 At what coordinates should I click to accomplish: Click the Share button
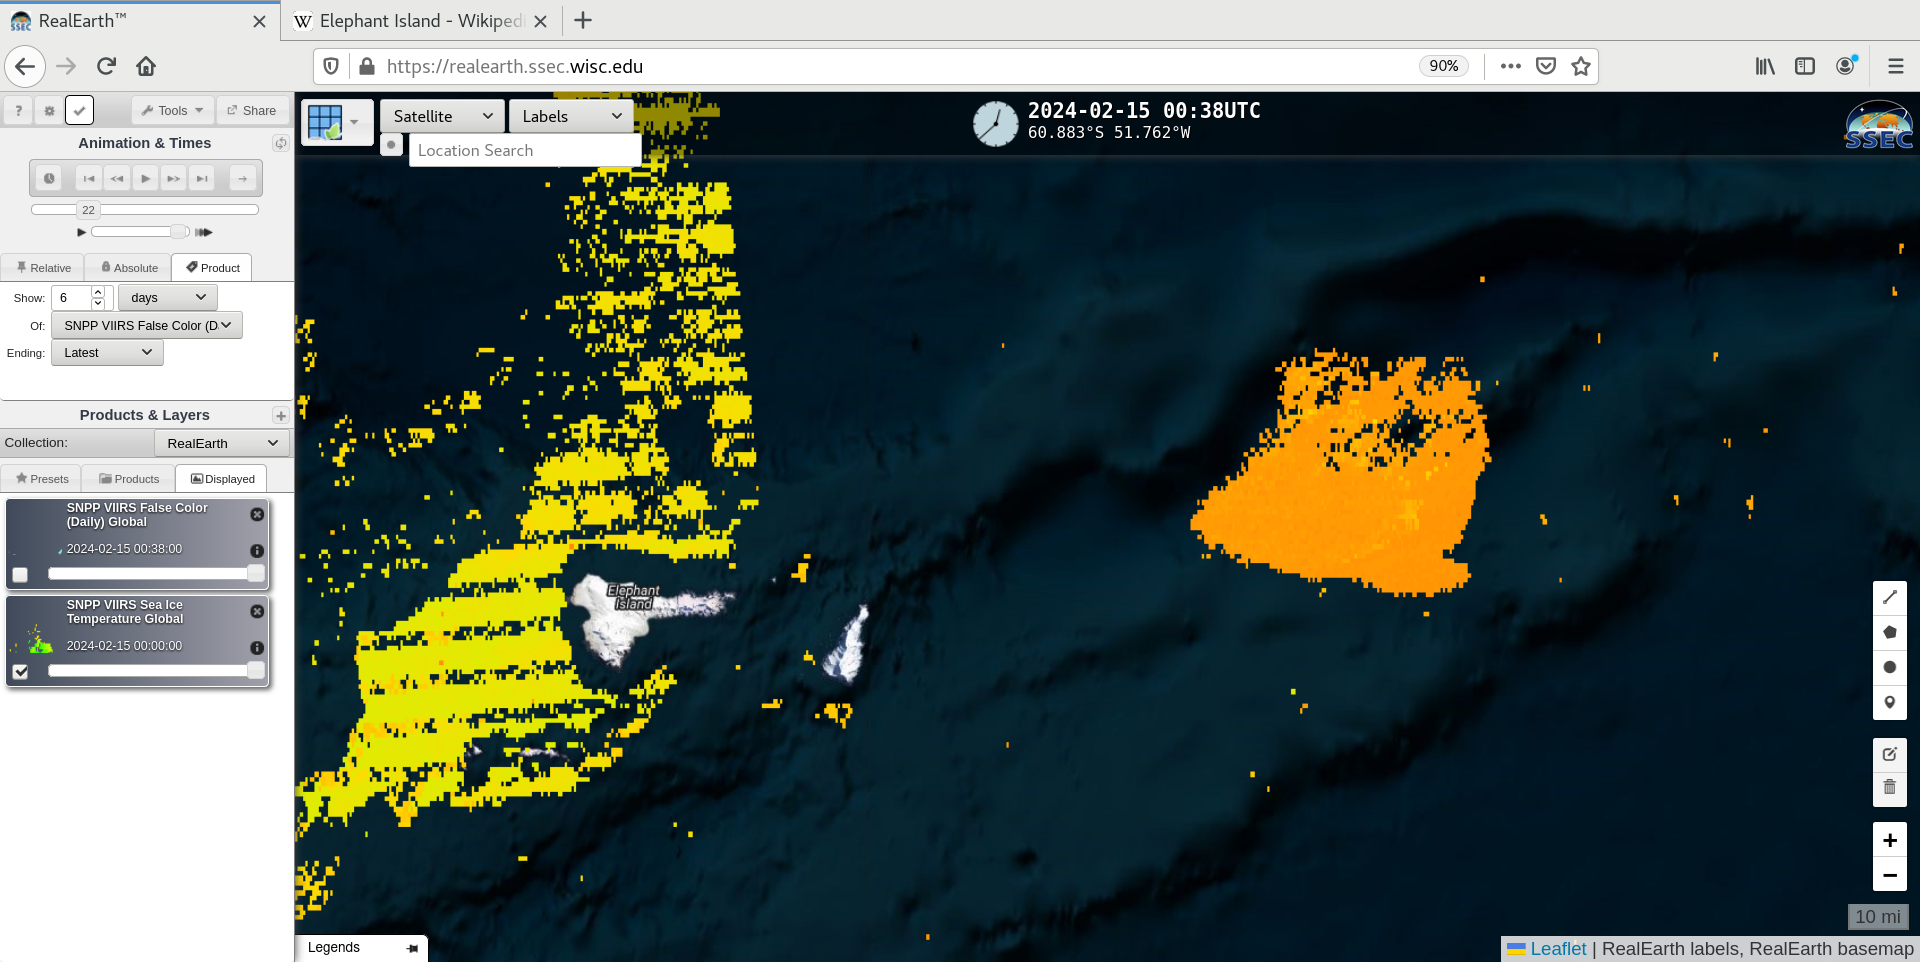(252, 111)
